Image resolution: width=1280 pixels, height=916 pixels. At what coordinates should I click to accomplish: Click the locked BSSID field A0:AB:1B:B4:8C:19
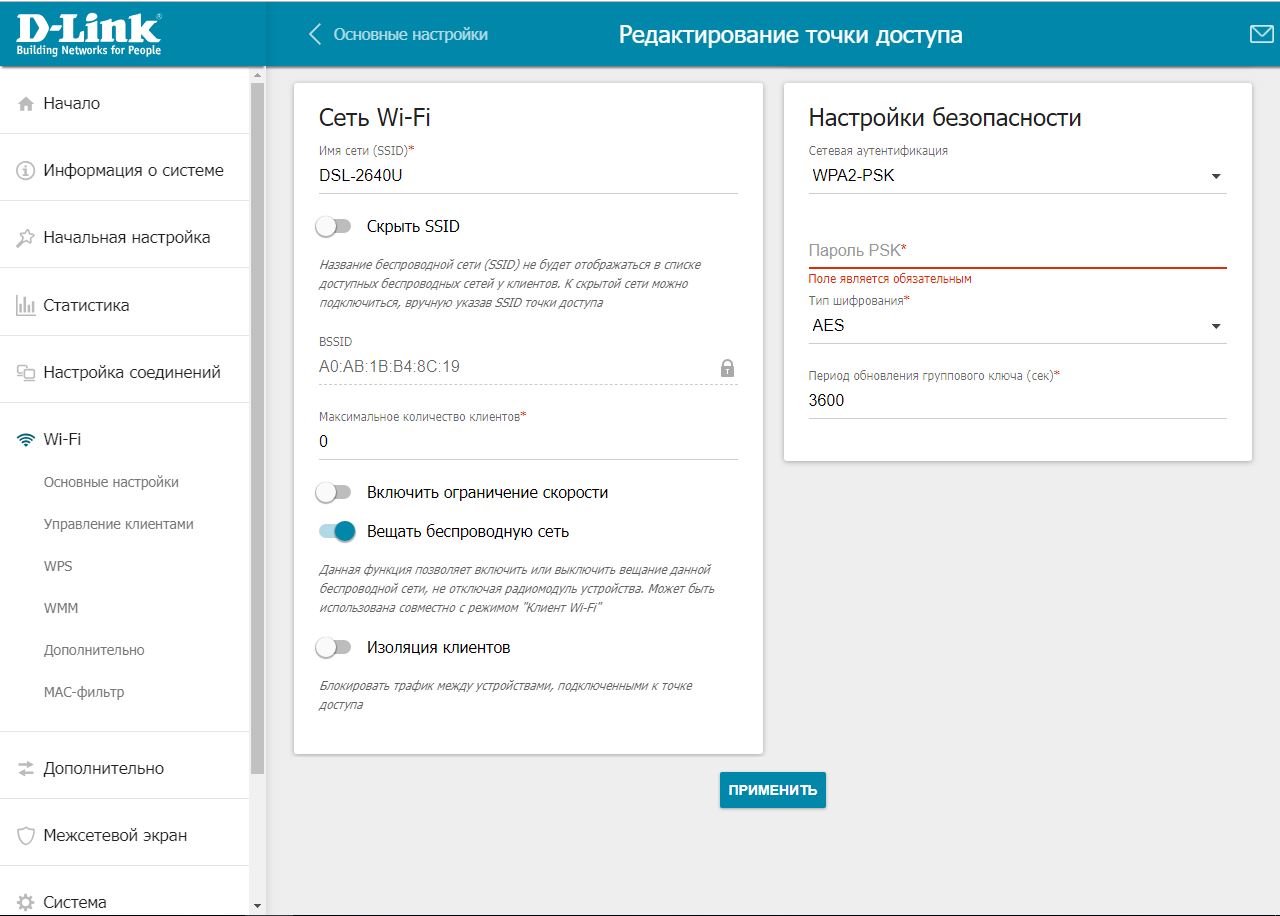(x=528, y=367)
